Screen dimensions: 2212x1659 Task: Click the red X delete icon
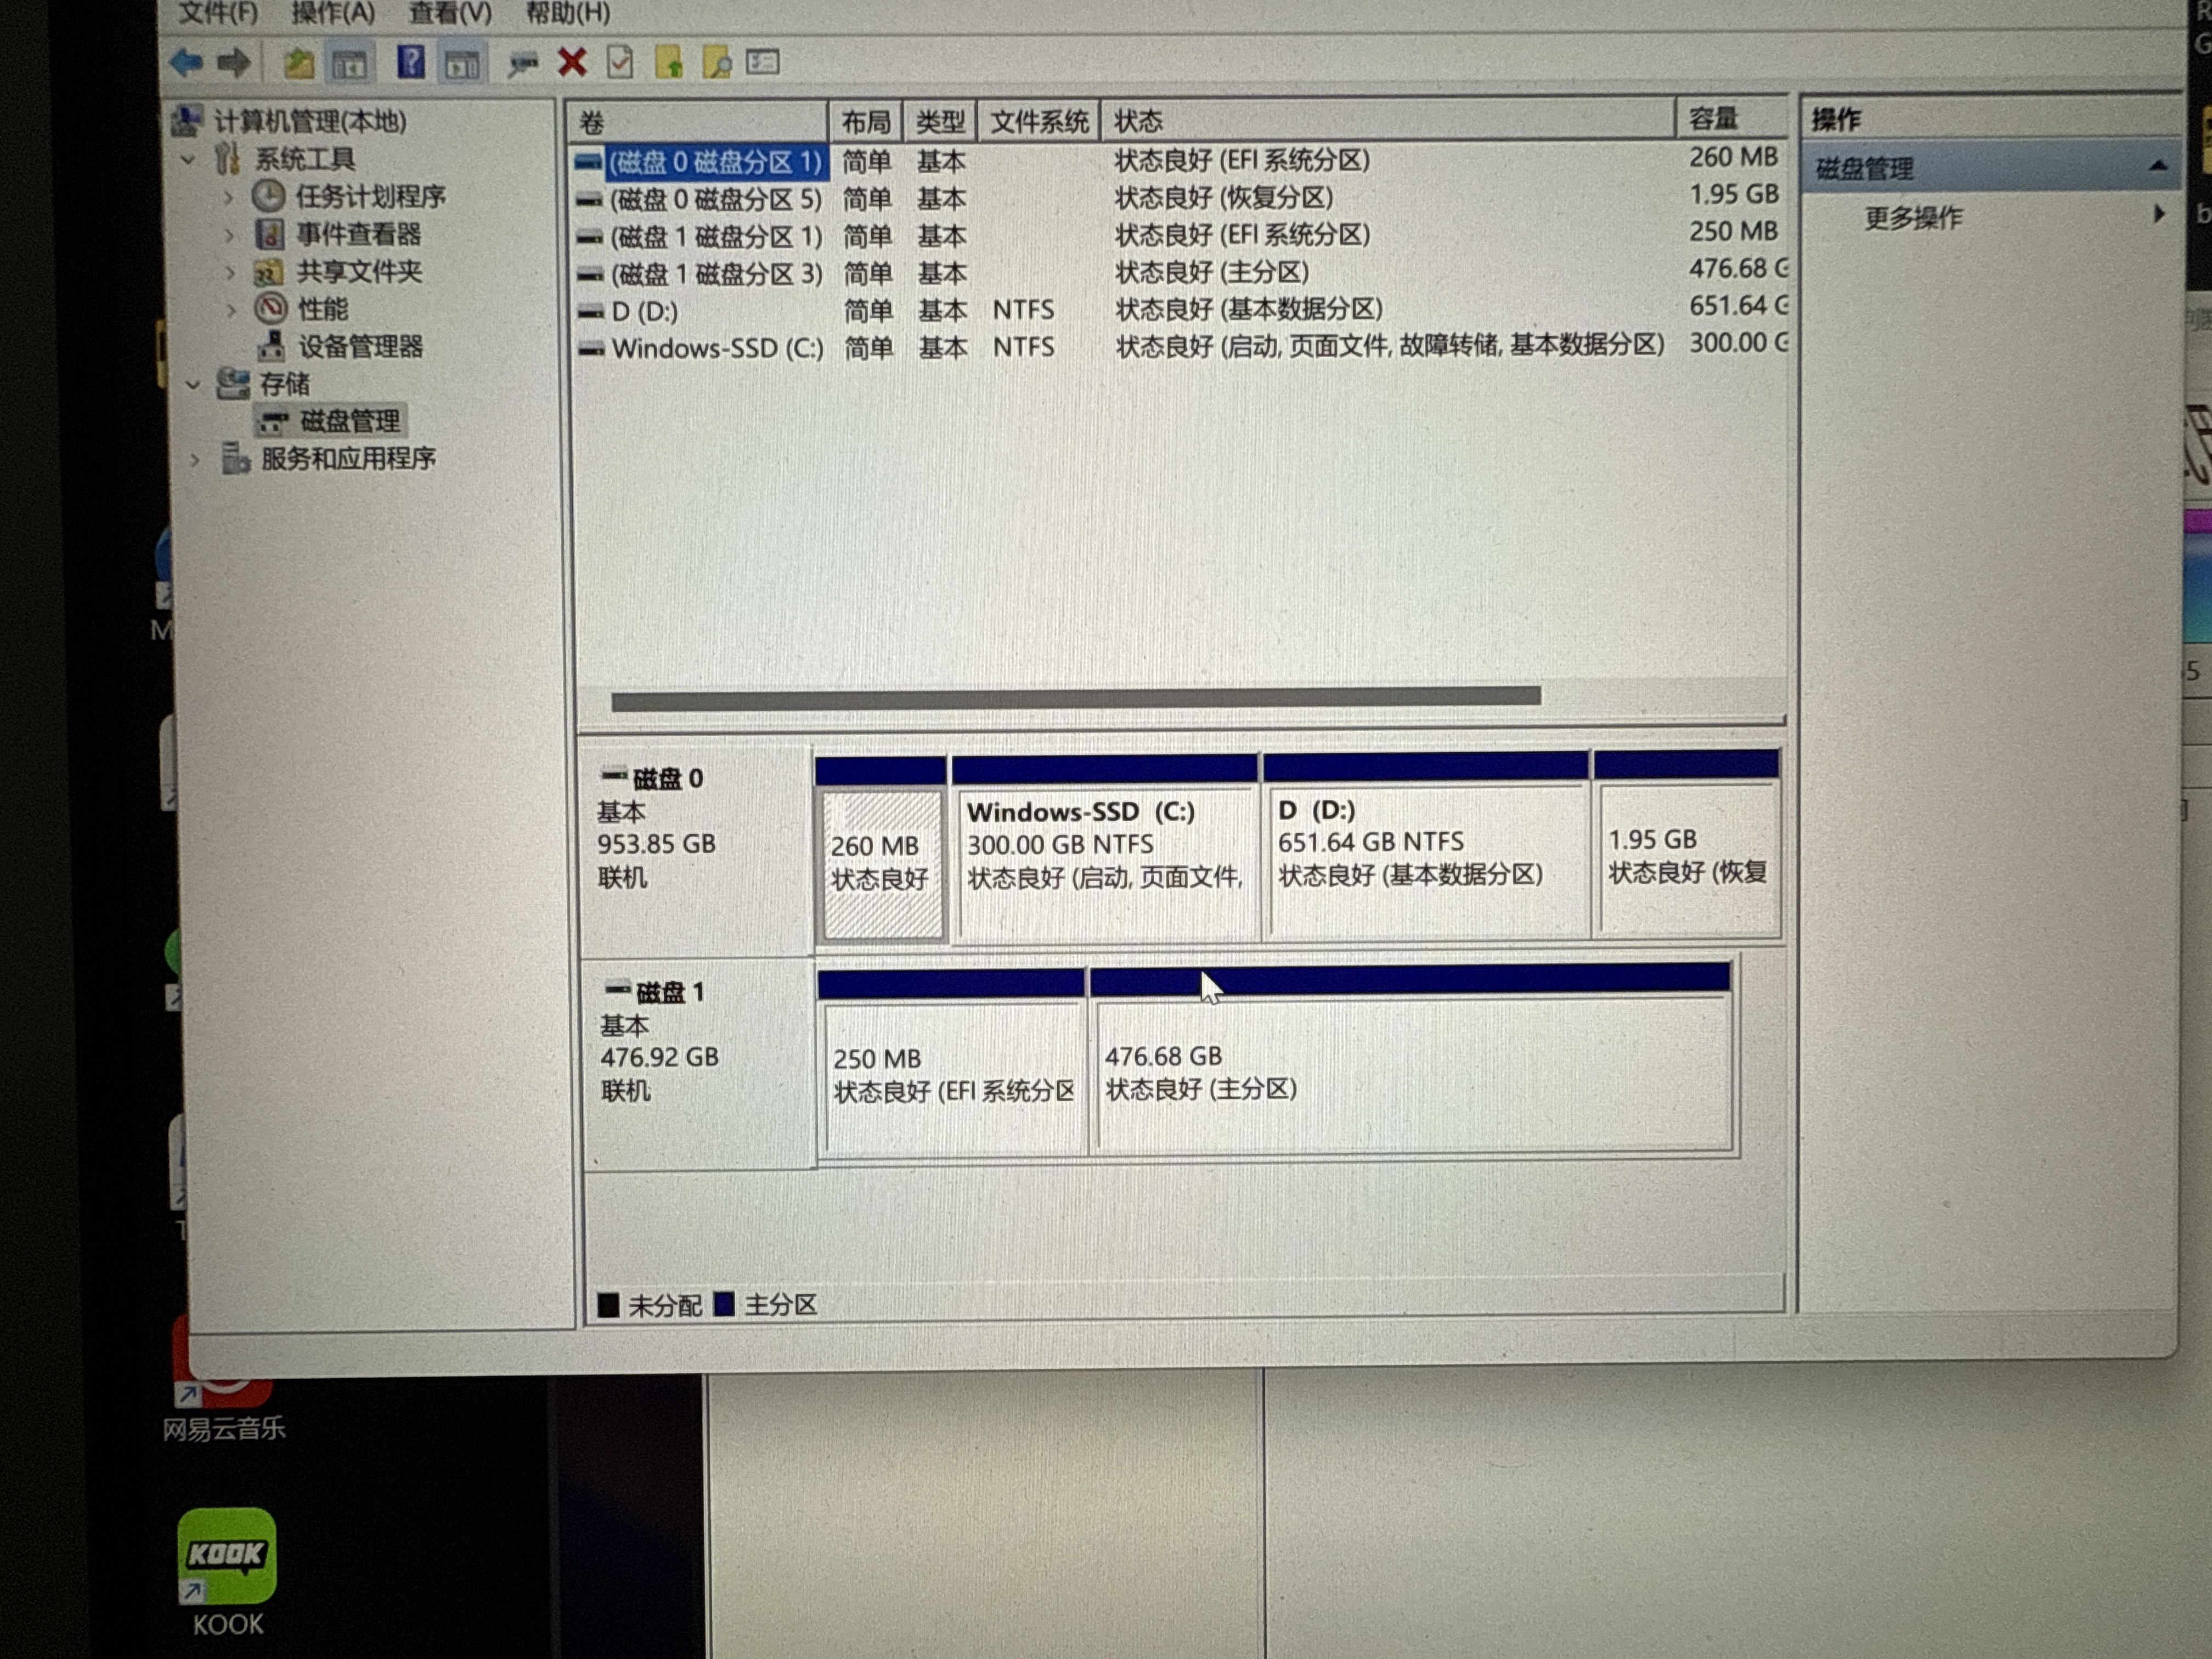click(x=572, y=62)
